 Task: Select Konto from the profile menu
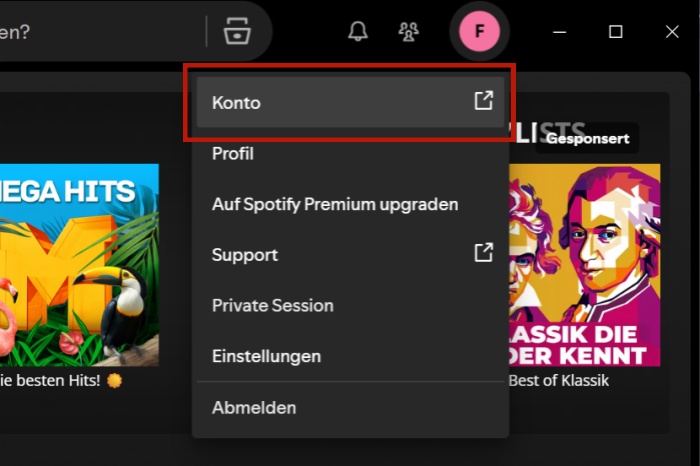[236, 103]
